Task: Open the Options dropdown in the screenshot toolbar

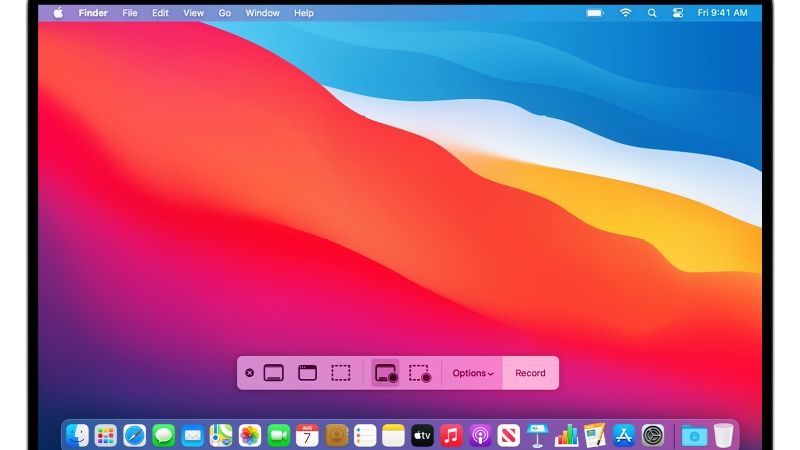Action: 472,373
